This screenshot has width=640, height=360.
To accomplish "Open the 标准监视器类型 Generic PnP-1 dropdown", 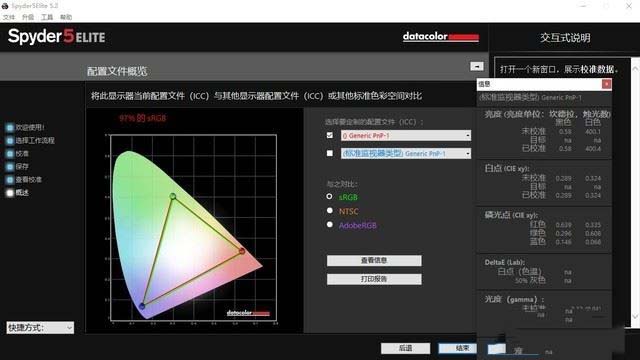I will [x=406, y=153].
